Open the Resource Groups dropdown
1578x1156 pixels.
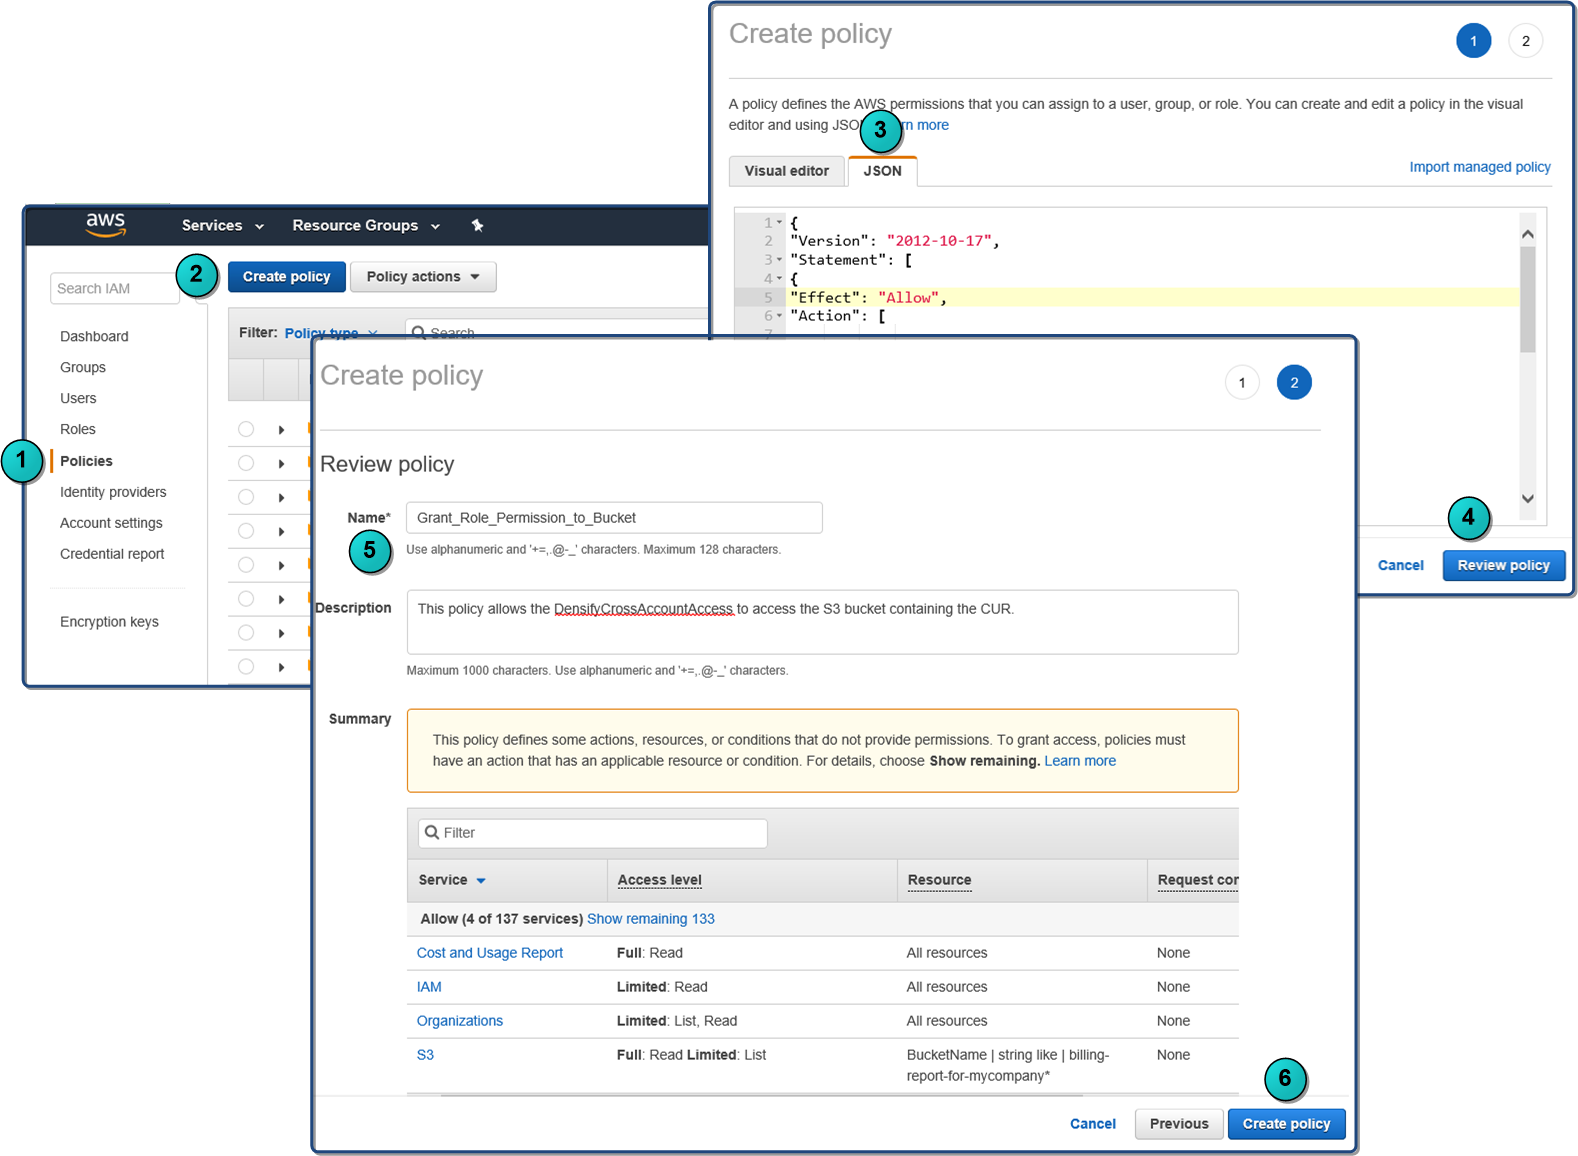pyautogui.click(x=366, y=225)
